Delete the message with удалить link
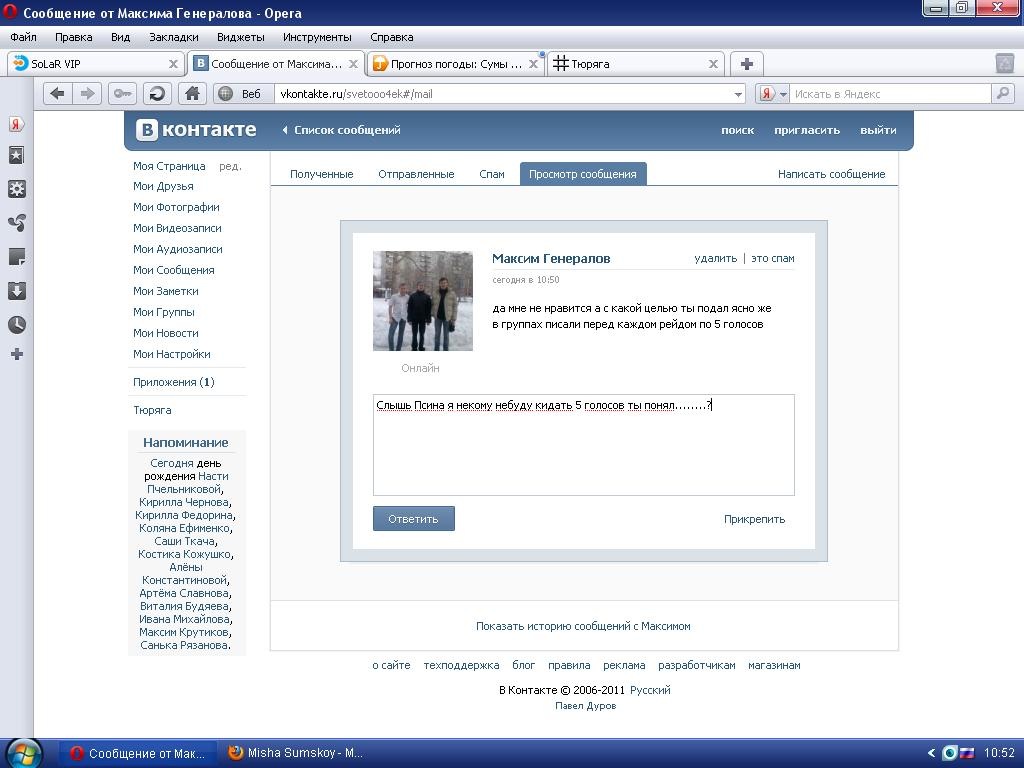The image size is (1024, 768). click(715, 258)
